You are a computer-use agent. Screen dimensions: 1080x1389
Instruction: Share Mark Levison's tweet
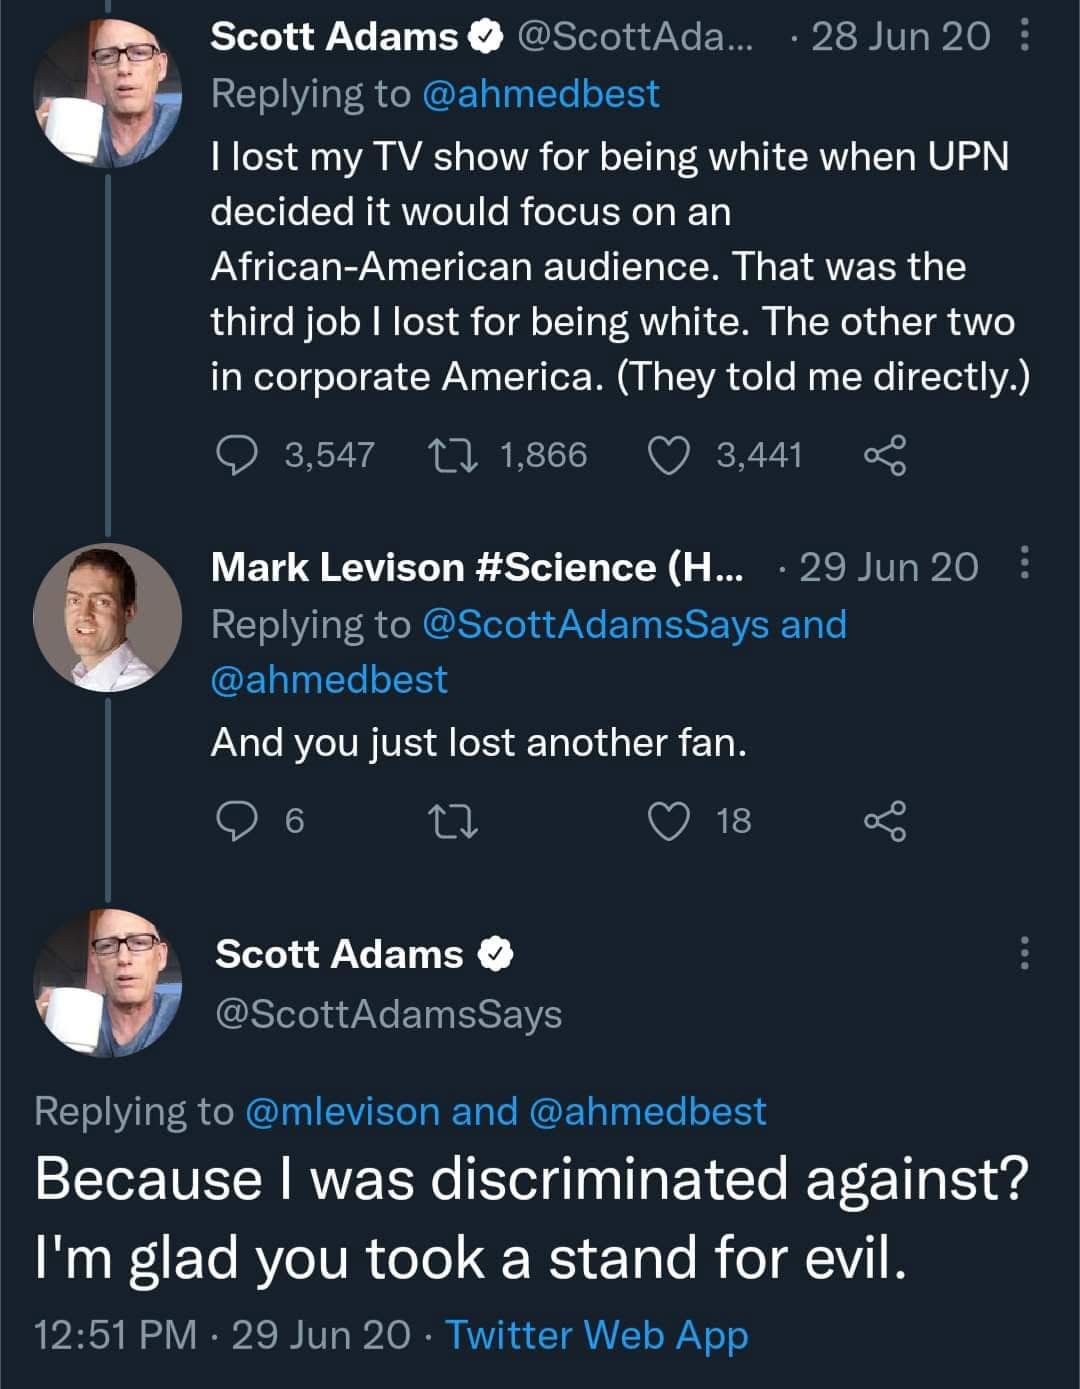885,821
